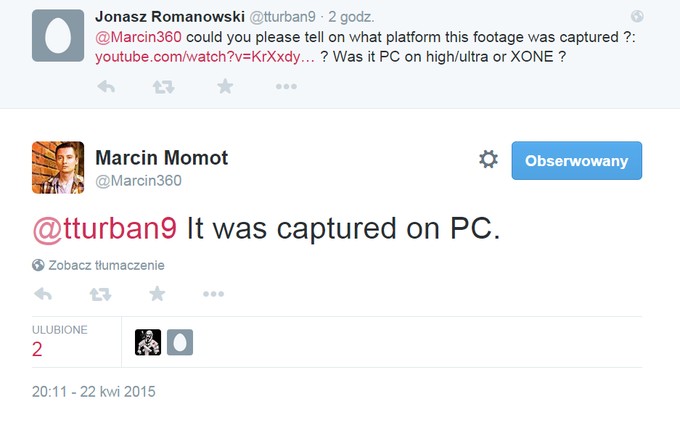Click the @tturban9 mention in the reply

coord(105,229)
